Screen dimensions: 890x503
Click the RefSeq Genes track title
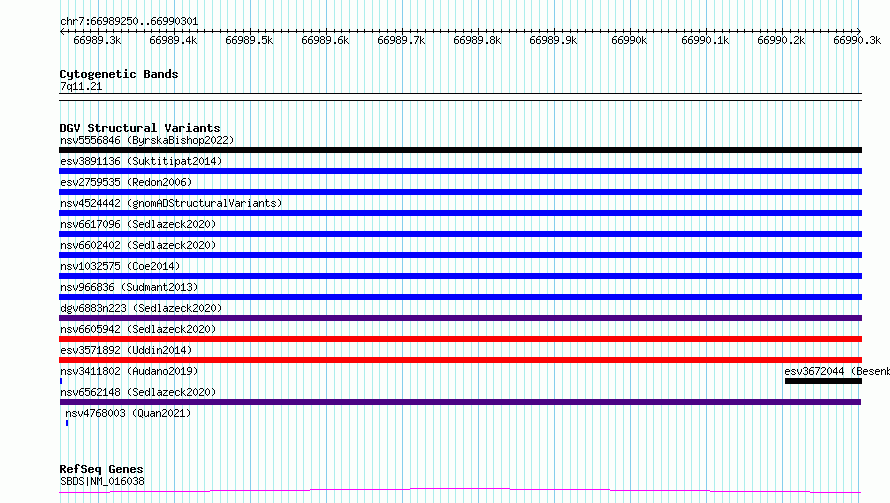pyautogui.click(x=101, y=469)
